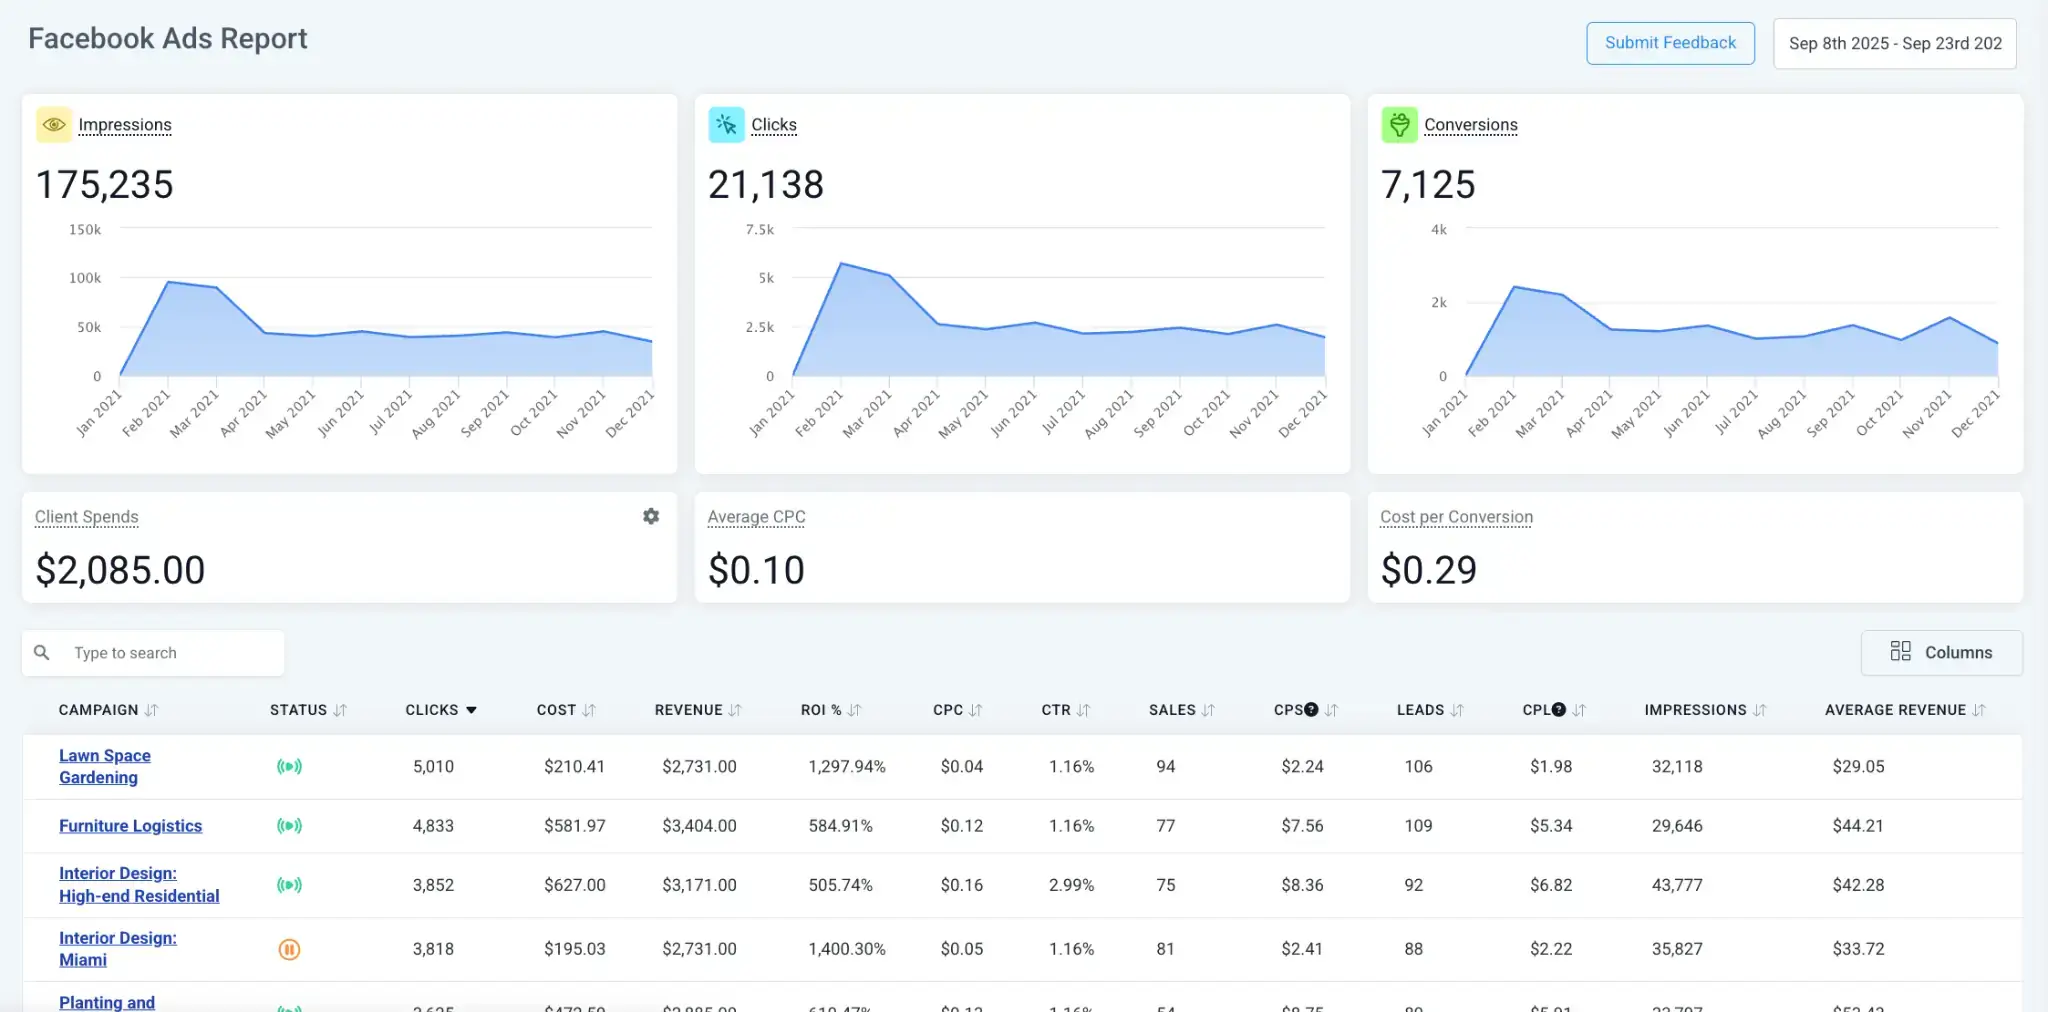The width and height of the screenshot is (2048, 1012).
Task: Open the date range picker
Action: click(1894, 44)
